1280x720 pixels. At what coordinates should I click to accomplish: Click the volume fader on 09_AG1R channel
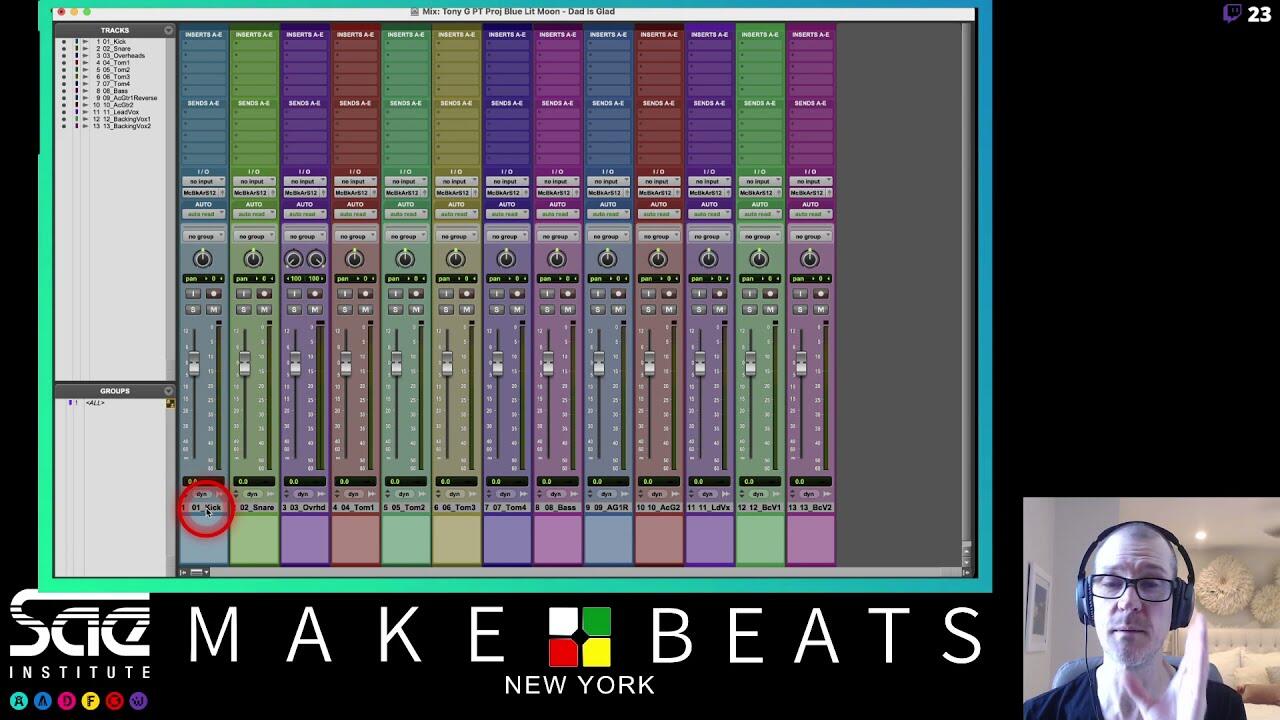pyautogui.click(x=598, y=366)
